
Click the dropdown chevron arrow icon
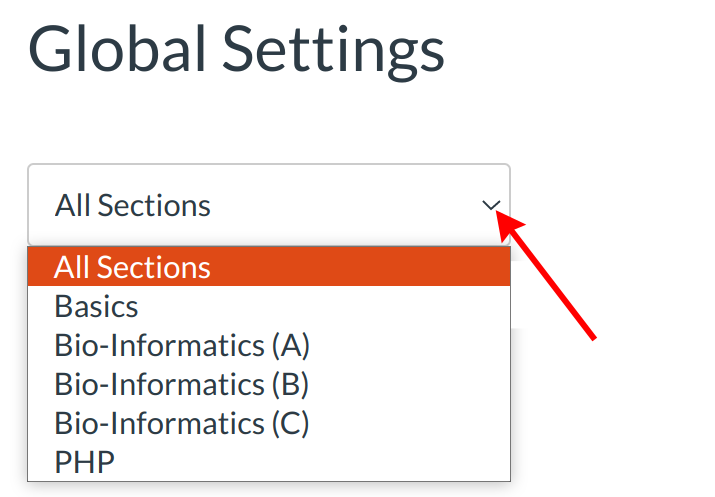coord(491,205)
